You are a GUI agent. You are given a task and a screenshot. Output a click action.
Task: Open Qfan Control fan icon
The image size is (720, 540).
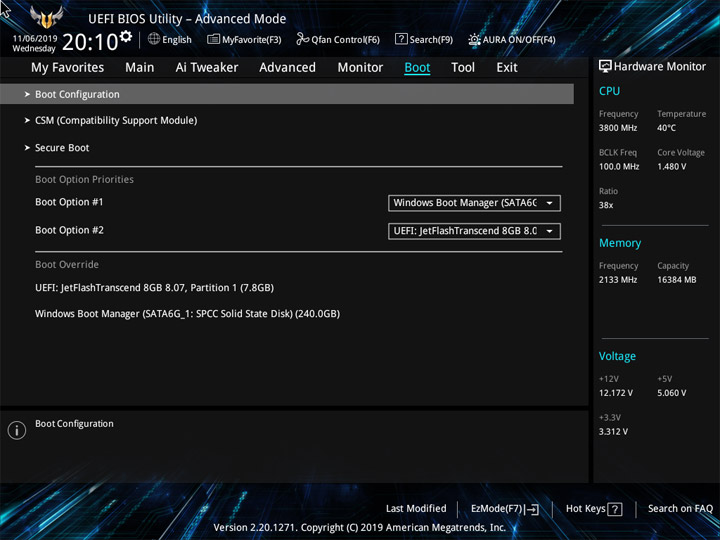tap(302, 39)
